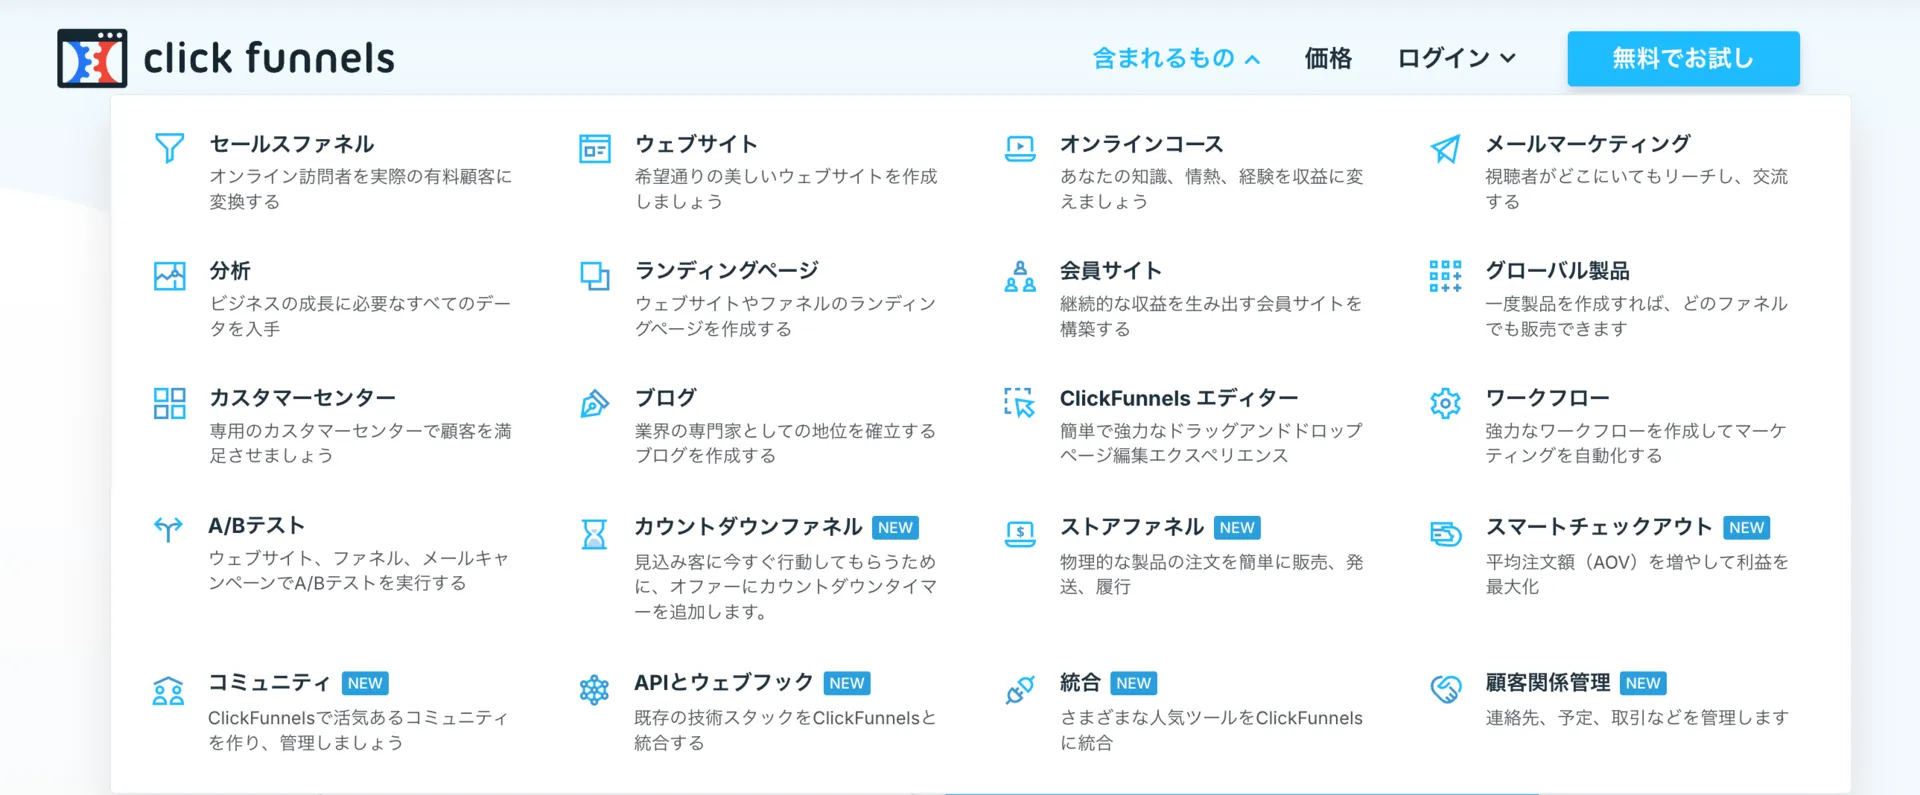Viewport: 1920px width, 795px height.
Task: Click the funnel icon beside セールスファネル
Action: coord(169,148)
